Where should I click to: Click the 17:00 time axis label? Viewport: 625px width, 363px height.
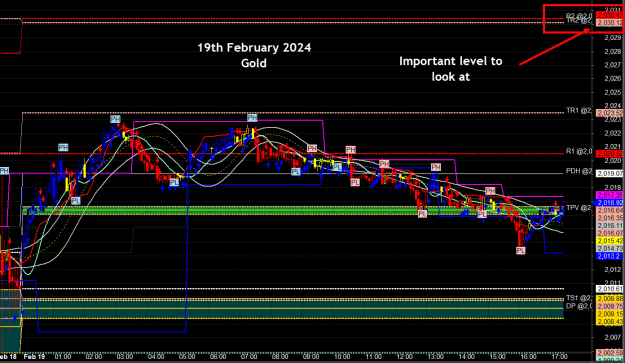(x=559, y=356)
